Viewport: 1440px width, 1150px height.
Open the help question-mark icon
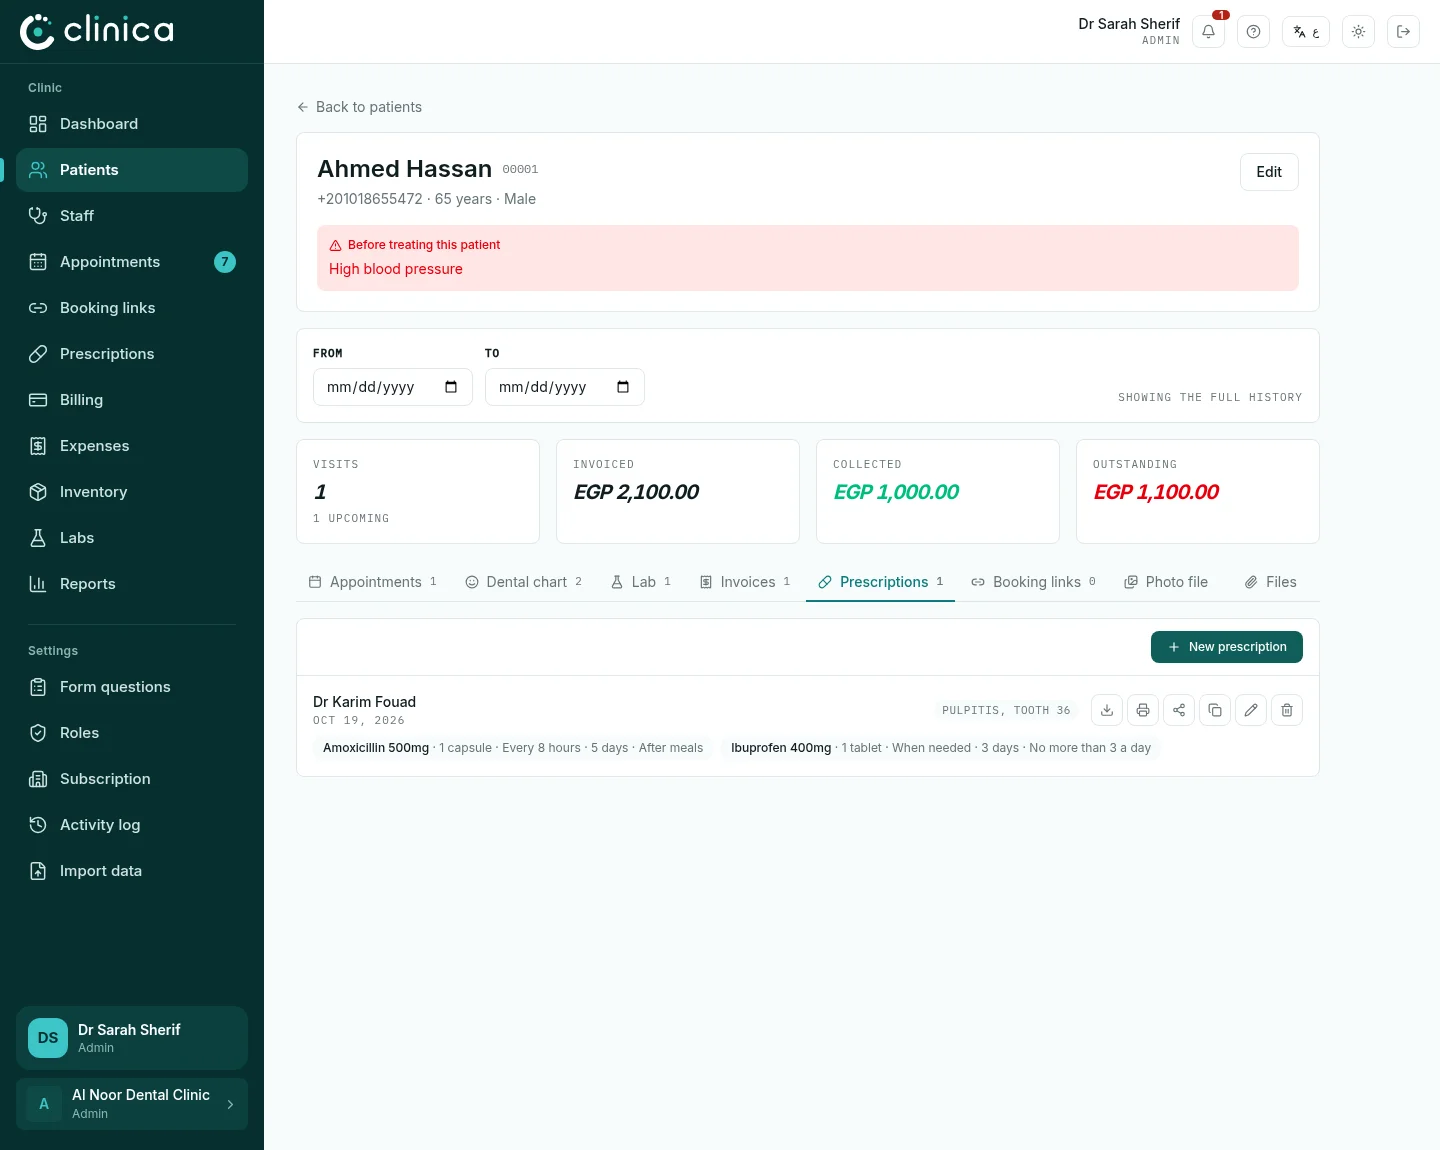pos(1253,32)
